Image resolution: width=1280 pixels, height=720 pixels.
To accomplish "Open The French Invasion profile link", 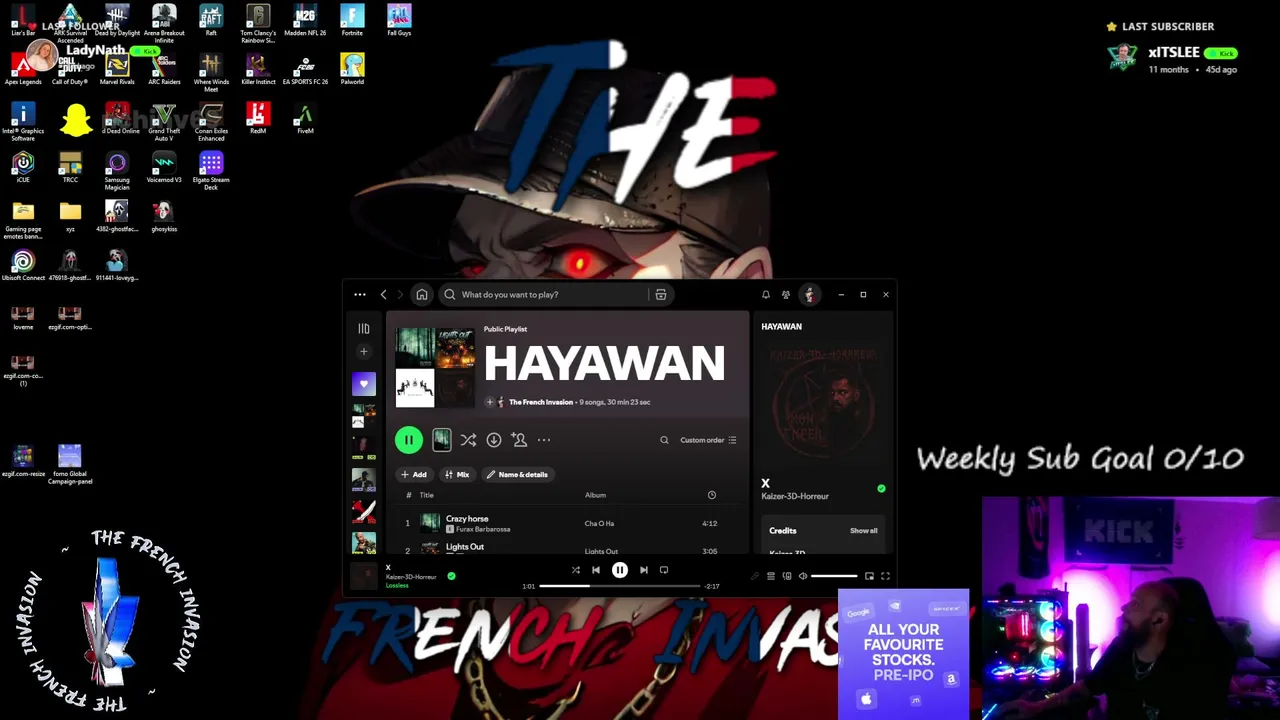I will click(541, 402).
